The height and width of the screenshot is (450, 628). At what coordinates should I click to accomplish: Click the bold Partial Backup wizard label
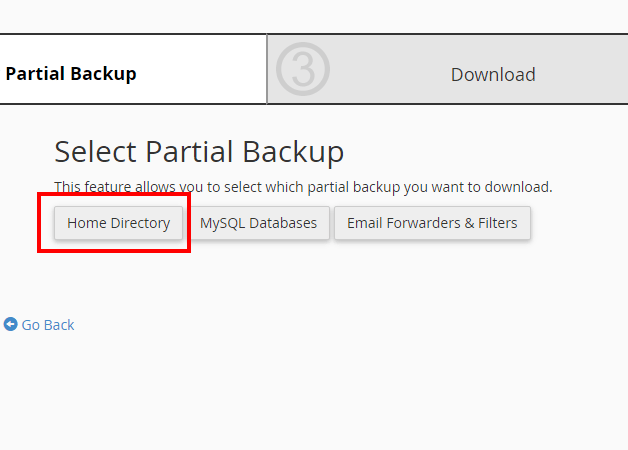(x=71, y=74)
